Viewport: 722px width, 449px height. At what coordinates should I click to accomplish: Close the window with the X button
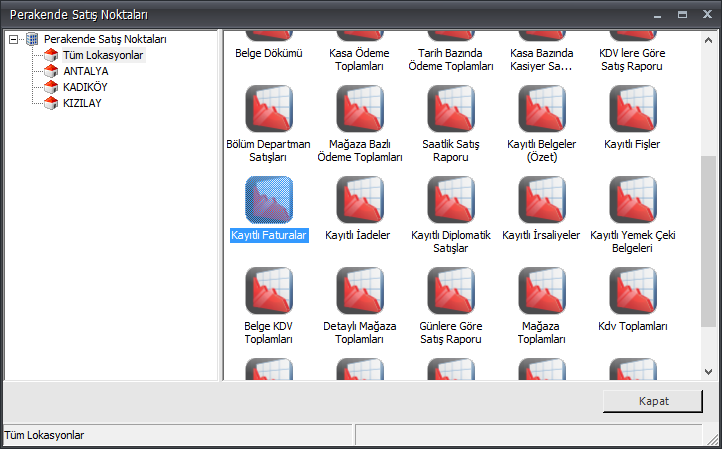[x=707, y=14]
